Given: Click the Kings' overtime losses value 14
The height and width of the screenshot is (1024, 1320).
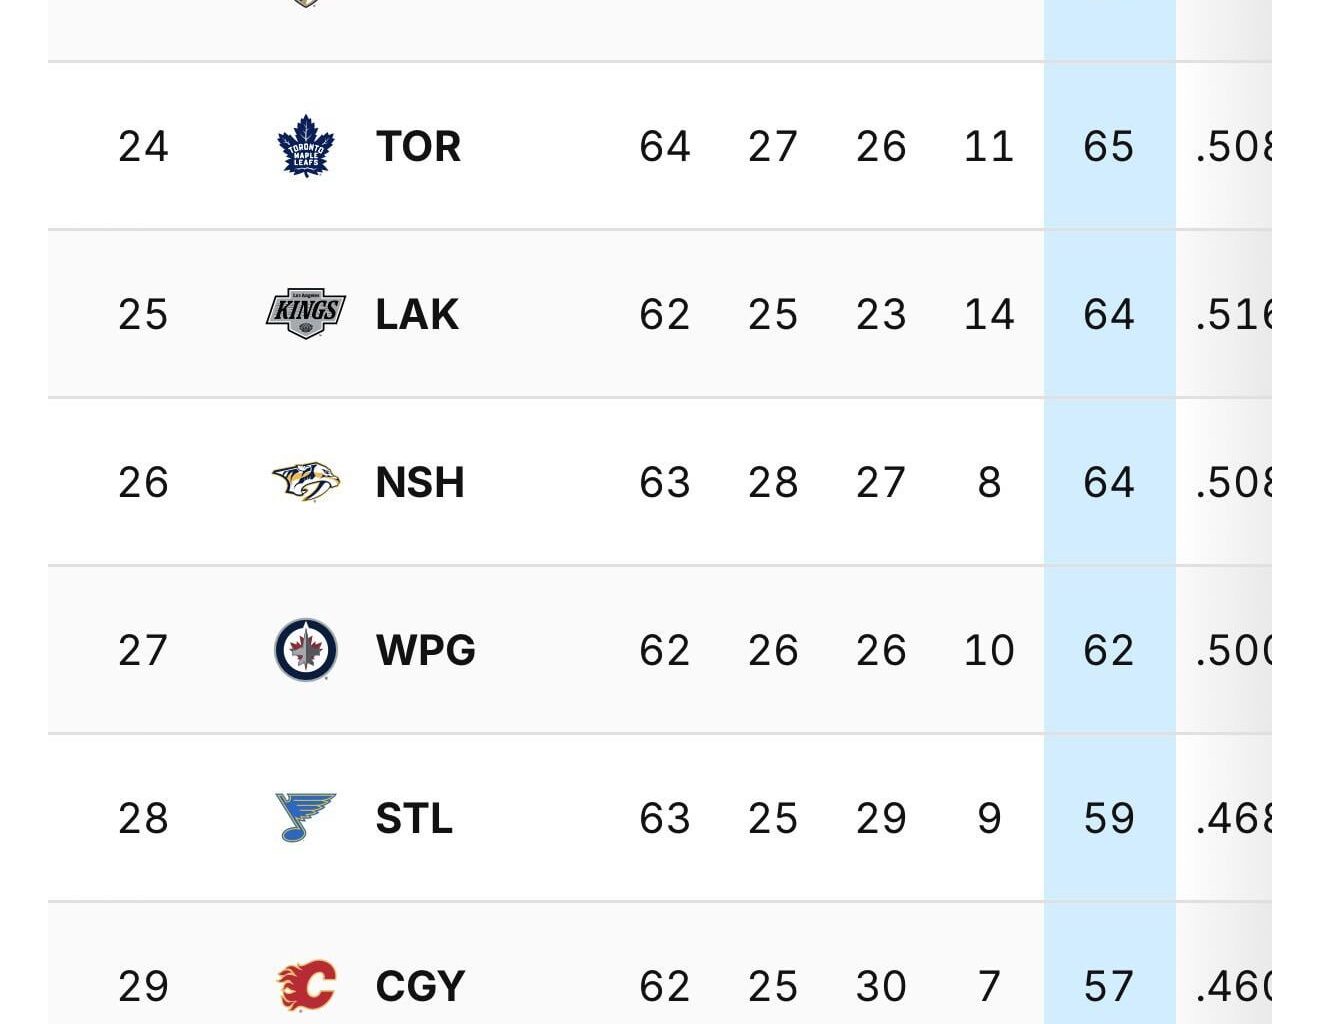Looking at the screenshot, I should tap(988, 314).
